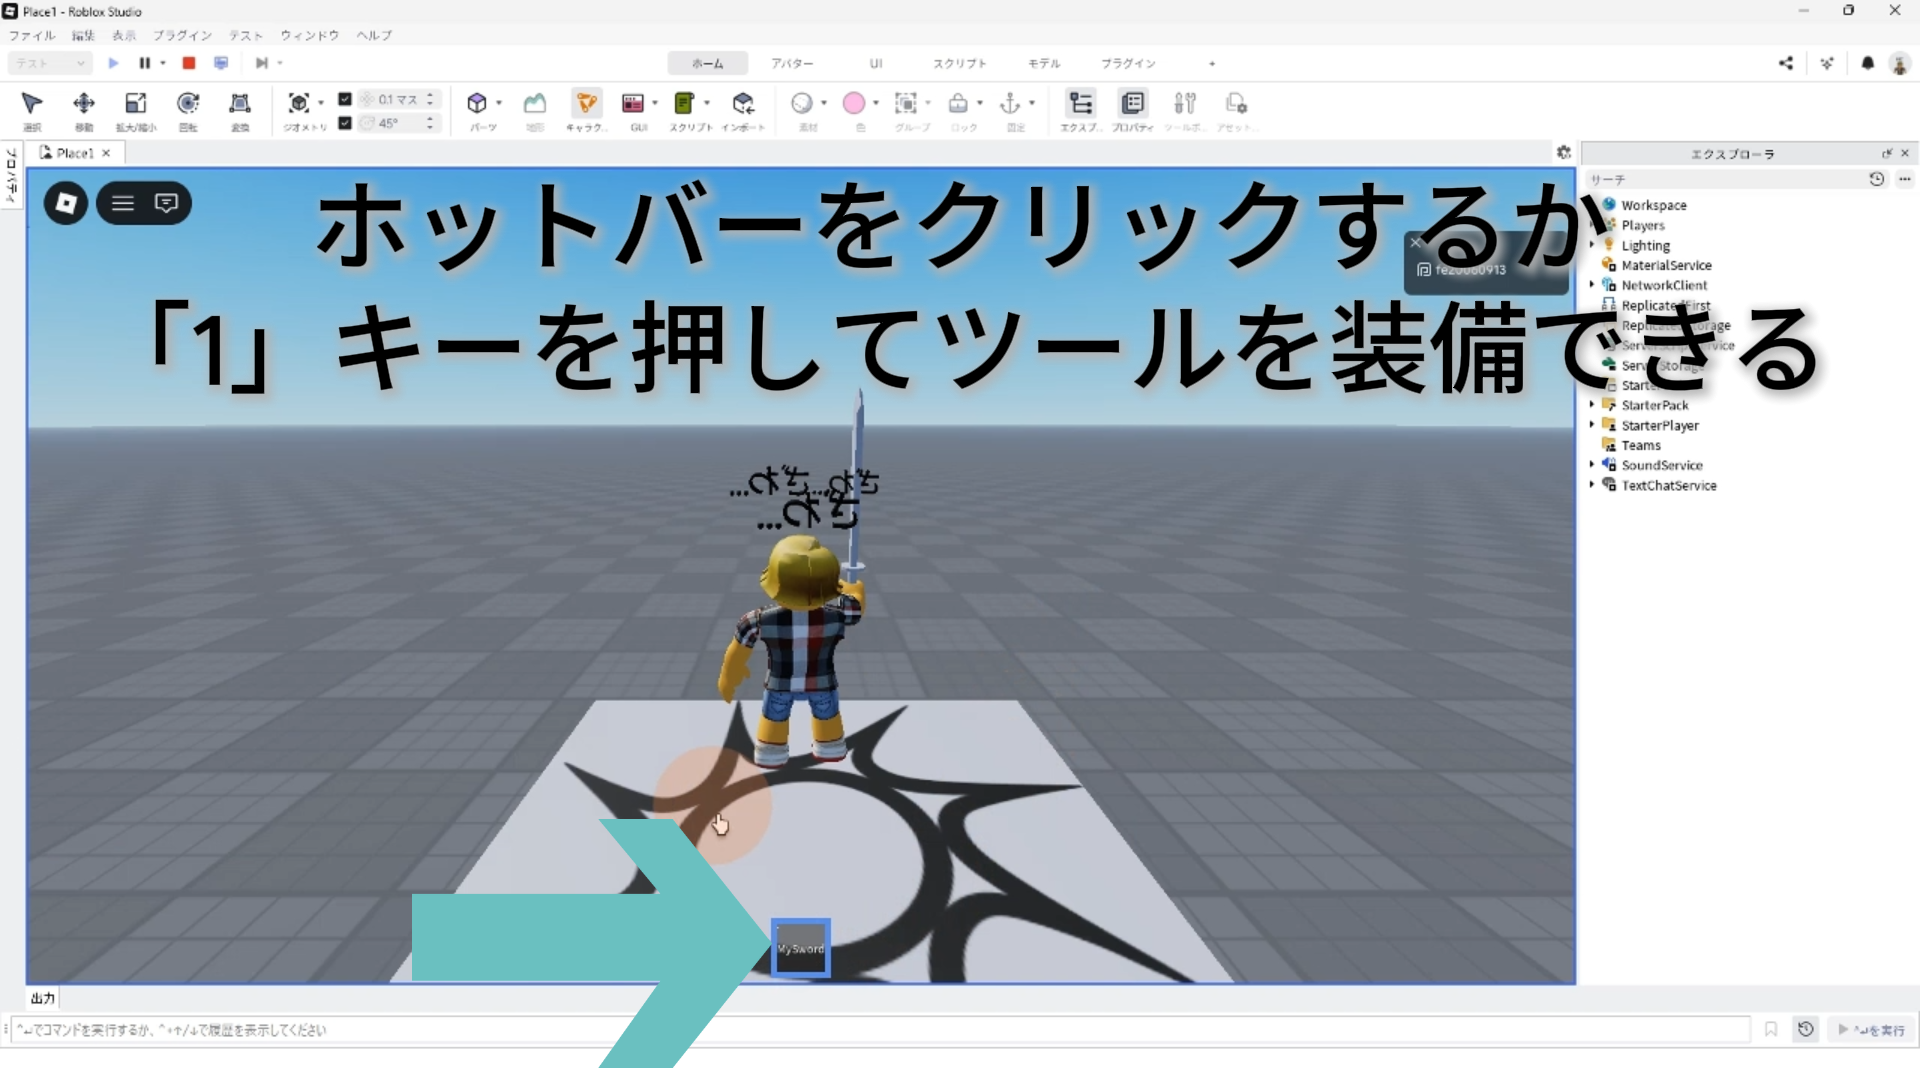Select the Scale tool in toolbar
Screen dimensions: 1920x1080
(x=136, y=104)
